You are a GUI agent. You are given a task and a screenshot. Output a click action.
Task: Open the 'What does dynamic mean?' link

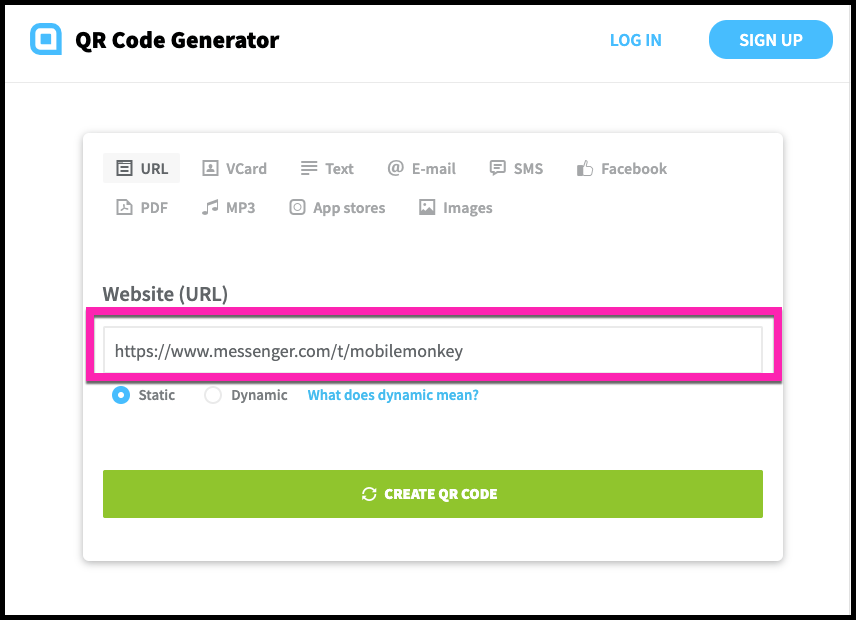click(393, 395)
